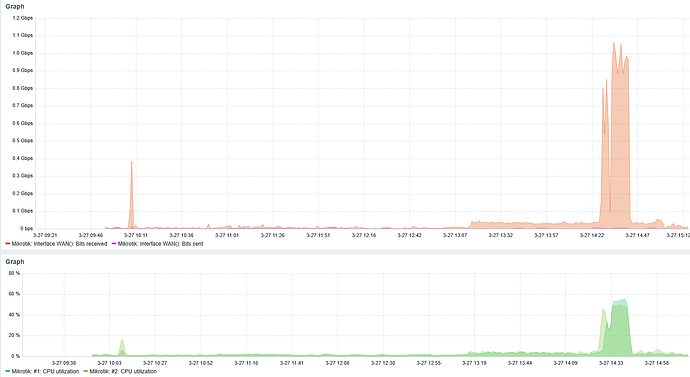Select the dark green CPU #1 legend swatch
The height and width of the screenshot is (377, 690).
pyautogui.click(x=7, y=371)
